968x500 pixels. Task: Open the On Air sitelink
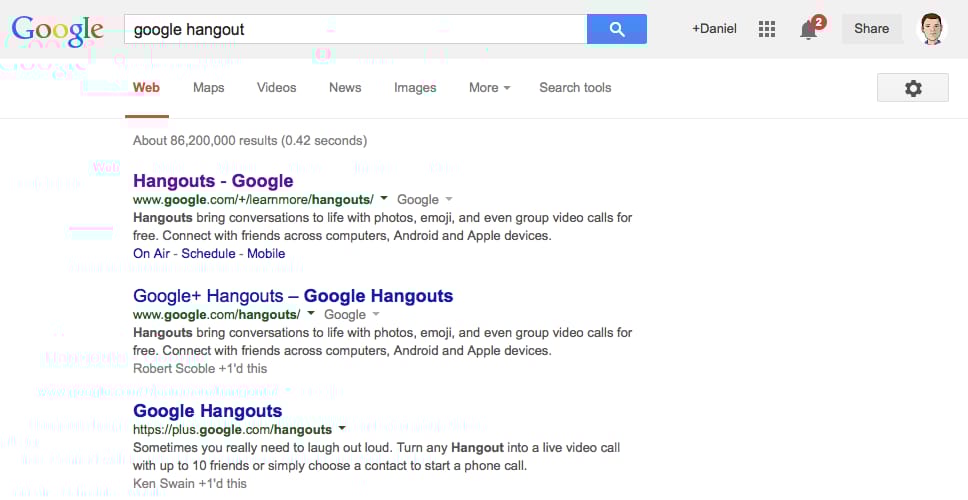click(151, 253)
